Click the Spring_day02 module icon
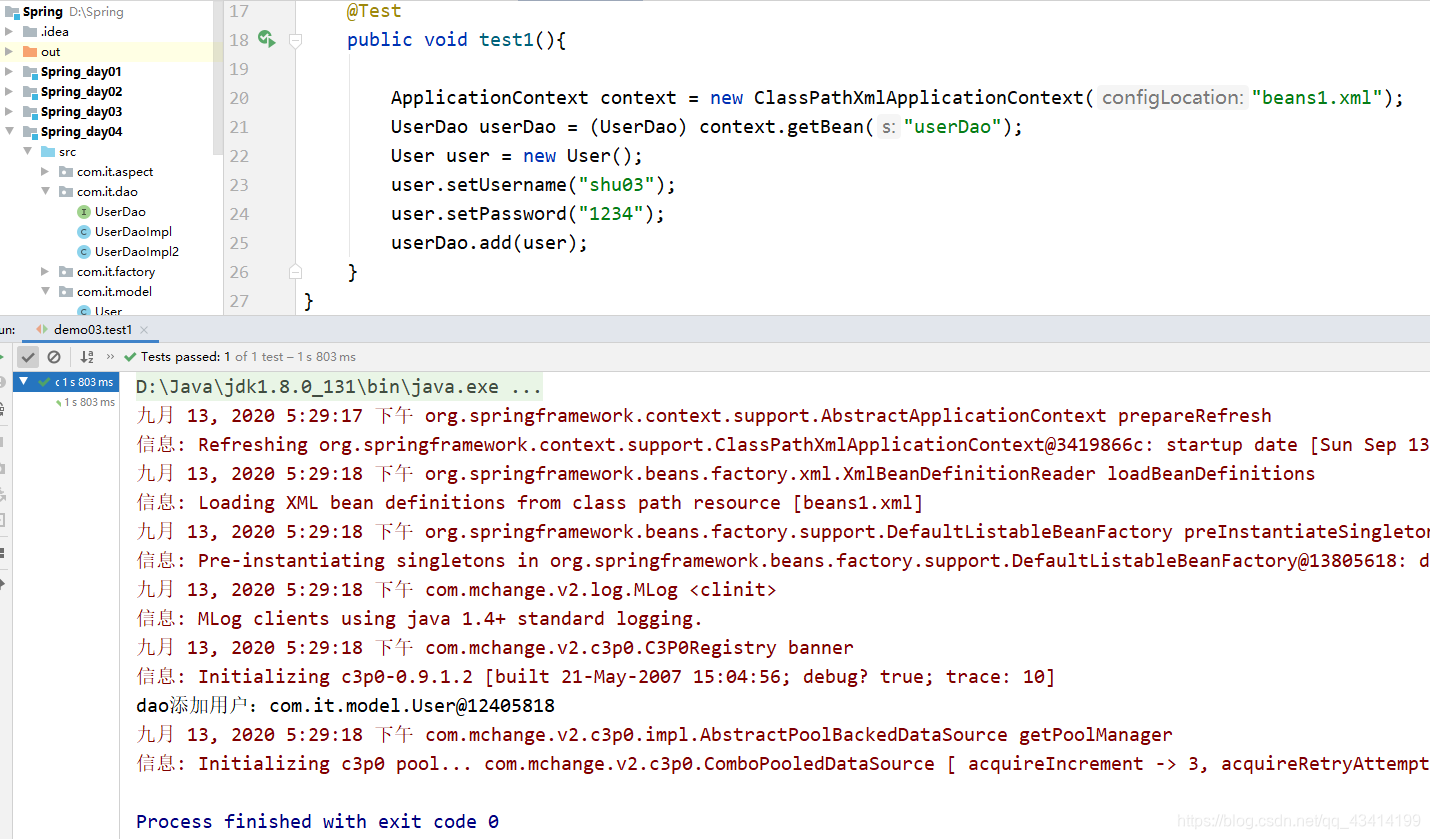This screenshot has width=1430, height=839. [30, 91]
